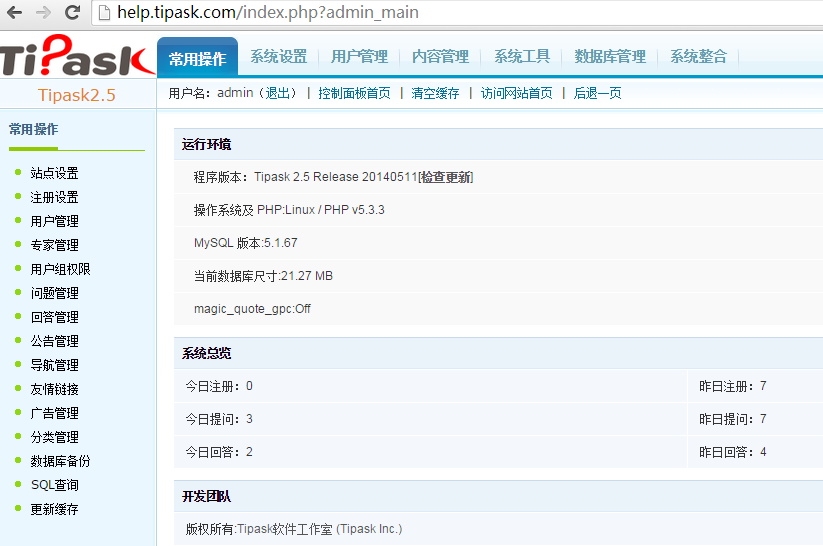The height and width of the screenshot is (546, 823).
Task: Open 问题管理 in sidebar
Action: [55, 293]
